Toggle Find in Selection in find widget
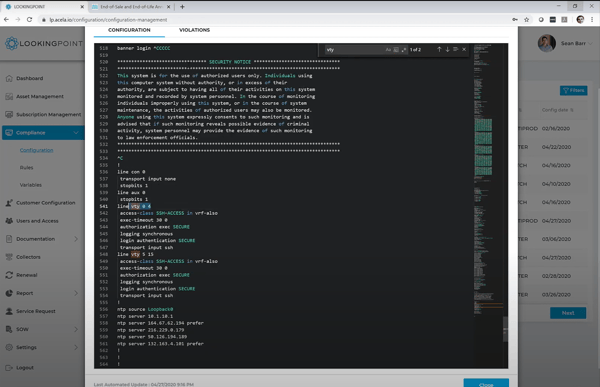Screen dimensions: 600x387 455,49
